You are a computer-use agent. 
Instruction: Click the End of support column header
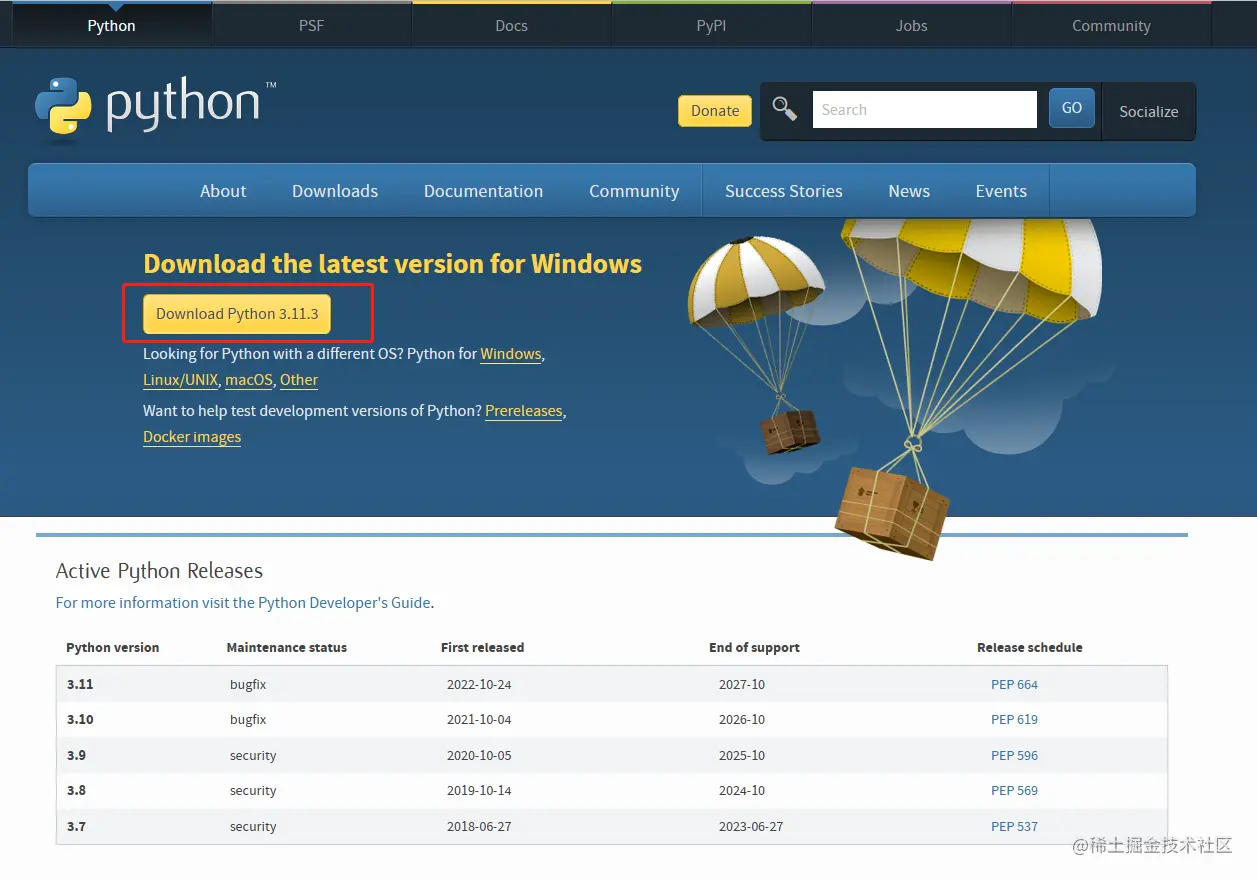tap(755, 648)
